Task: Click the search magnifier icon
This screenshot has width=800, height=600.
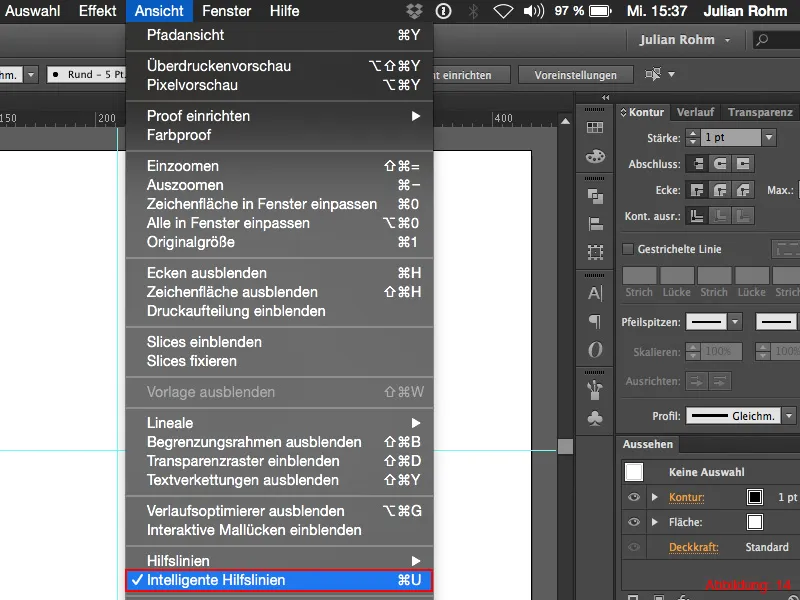Action: (762, 40)
